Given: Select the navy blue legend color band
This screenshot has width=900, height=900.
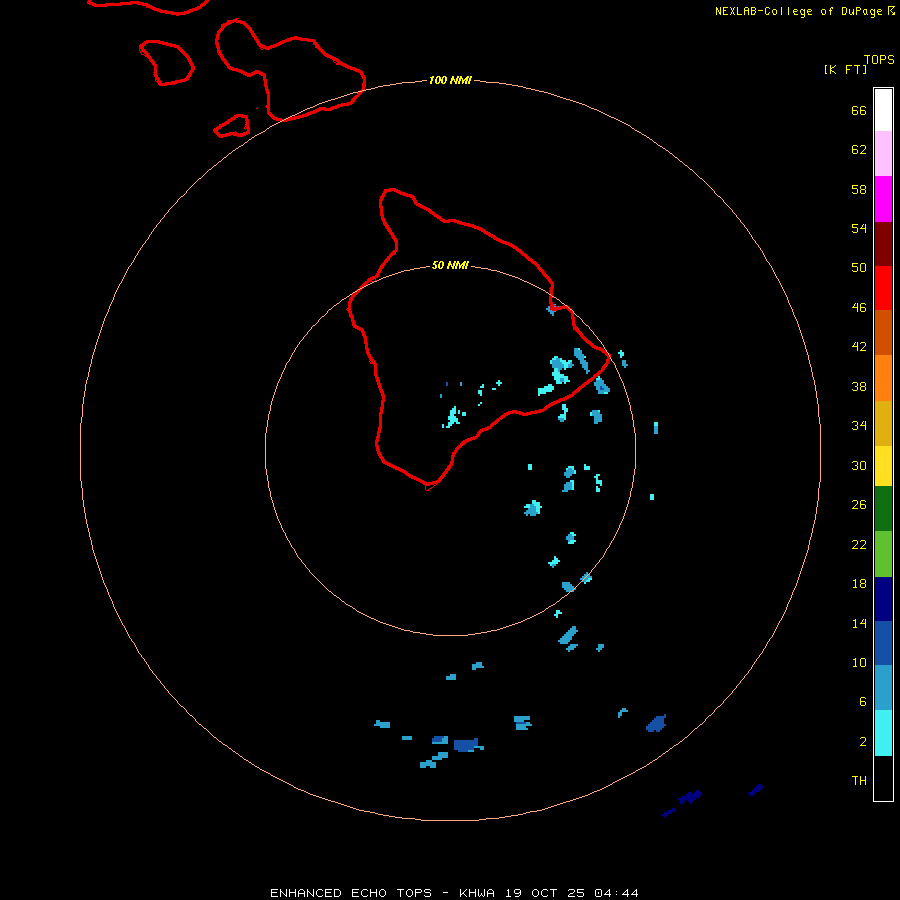Looking at the screenshot, I should coord(883,599).
